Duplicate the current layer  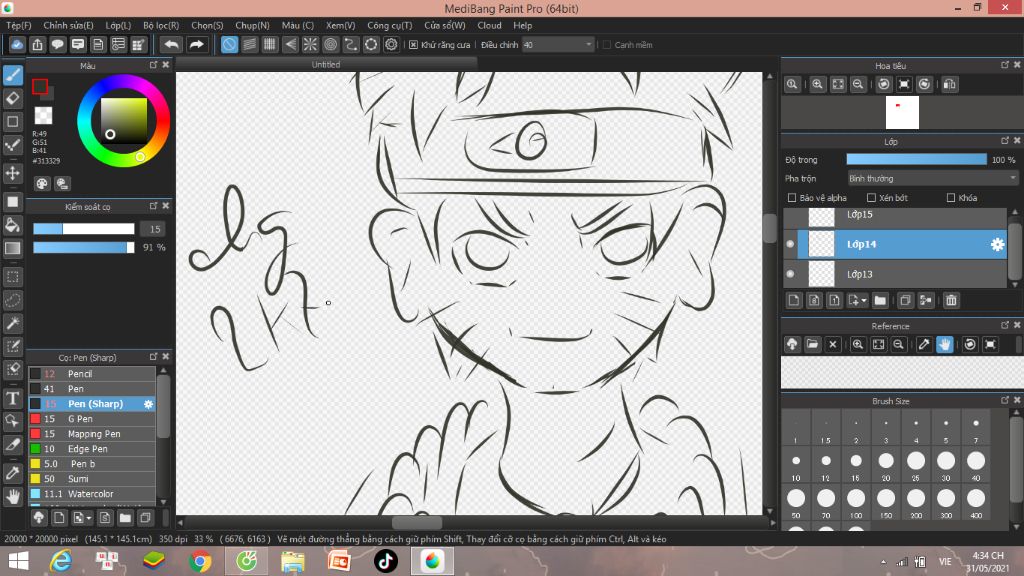(904, 300)
